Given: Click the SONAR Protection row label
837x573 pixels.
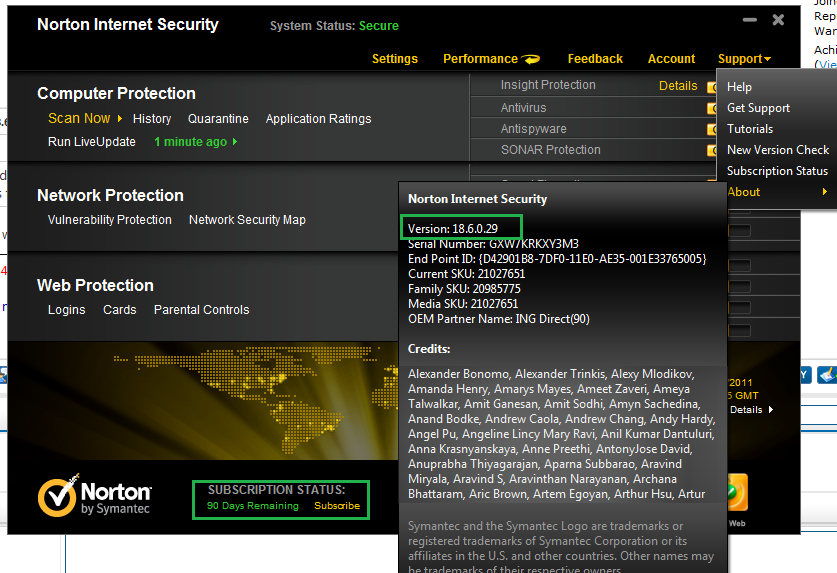Looking at the screenshot, I should tap(550, 150).
